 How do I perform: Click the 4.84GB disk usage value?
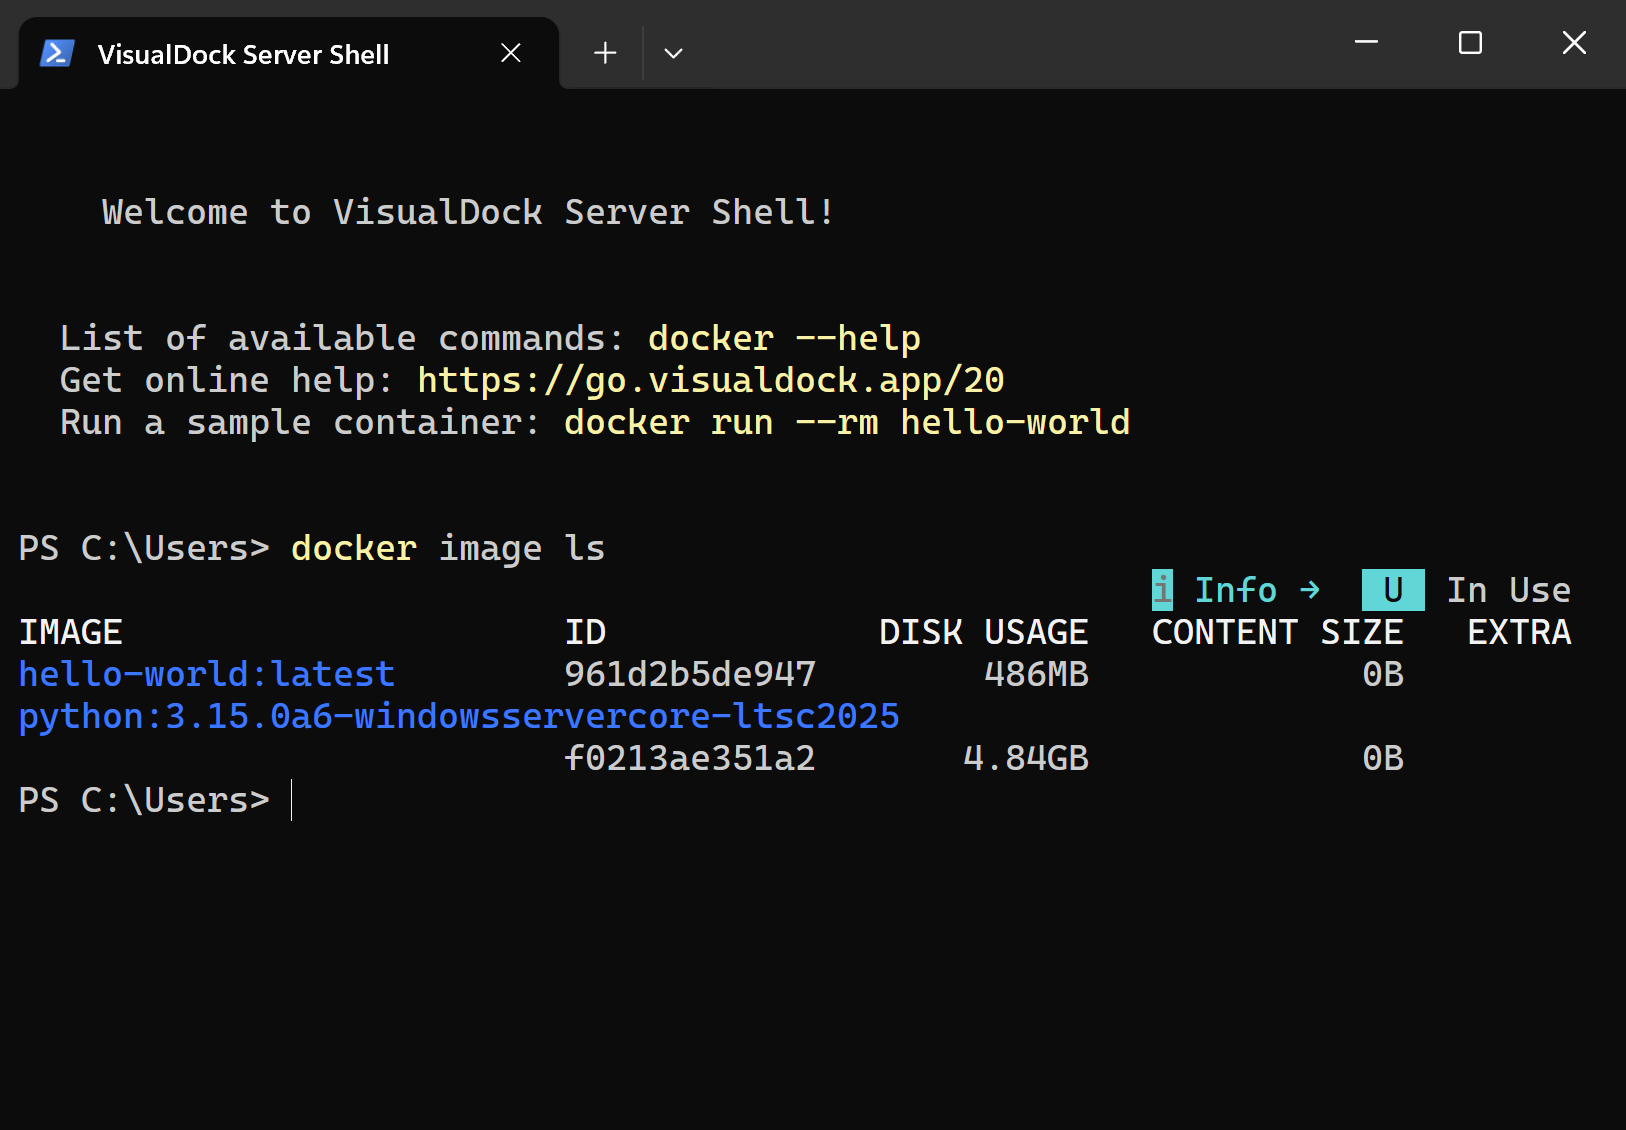1025,759
